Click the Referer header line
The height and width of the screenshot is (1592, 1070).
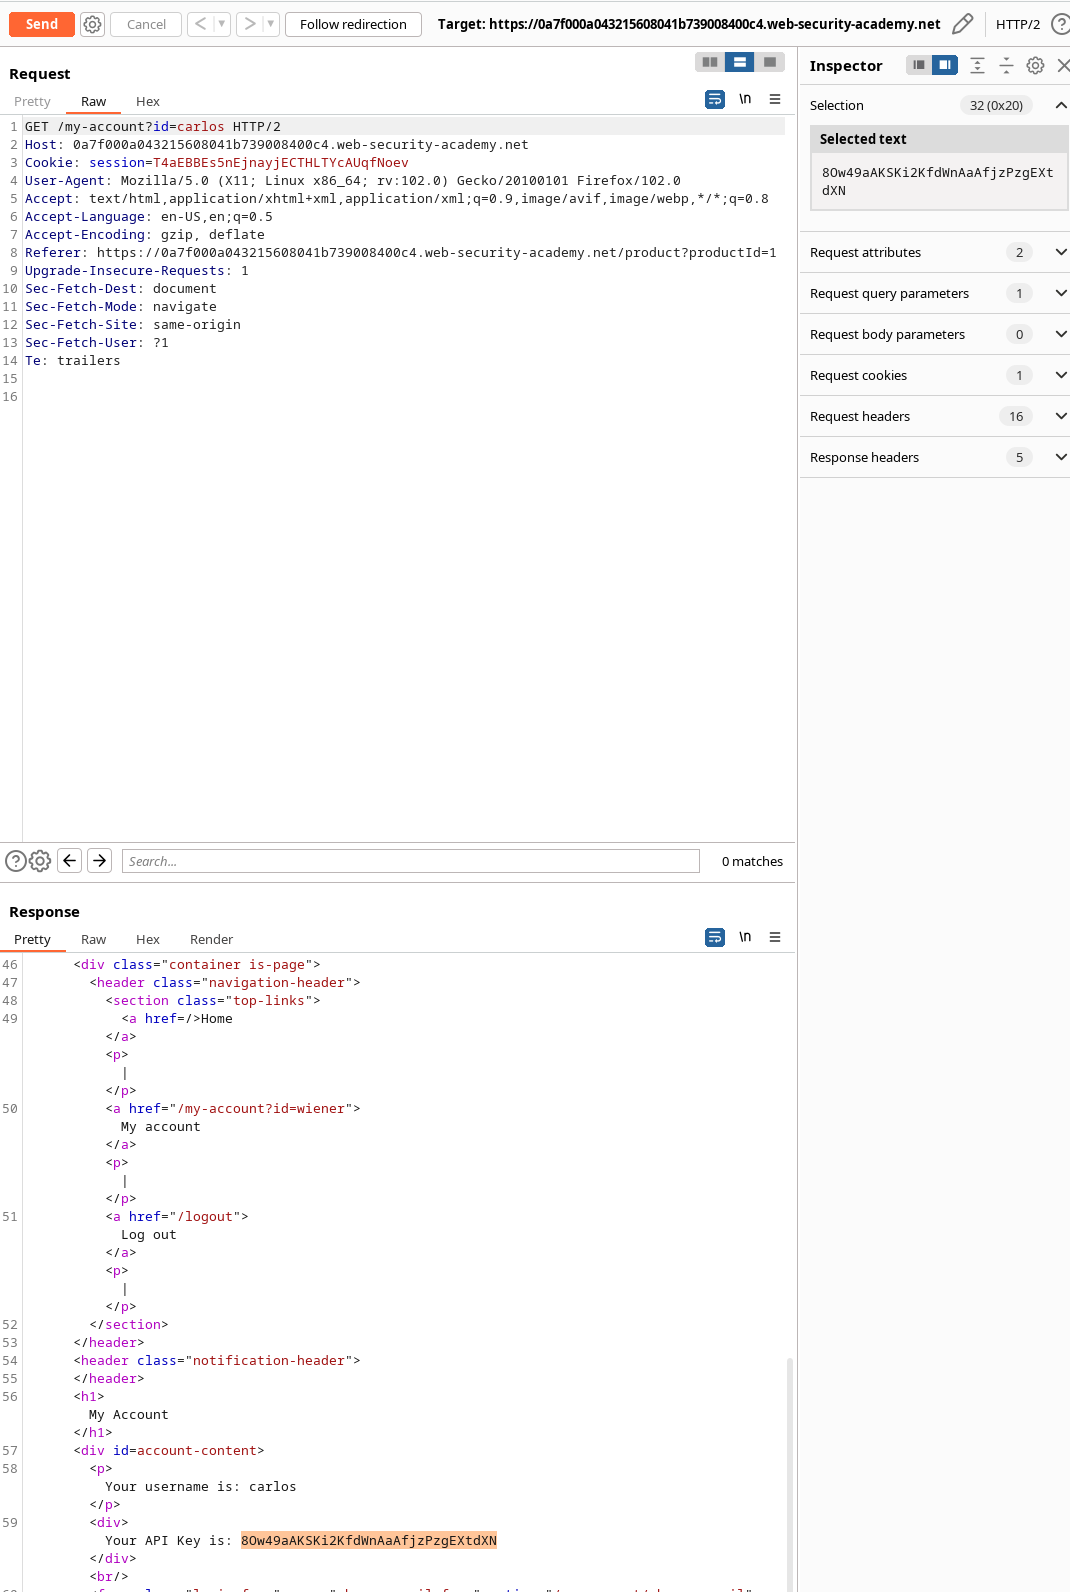coord(401,253)
